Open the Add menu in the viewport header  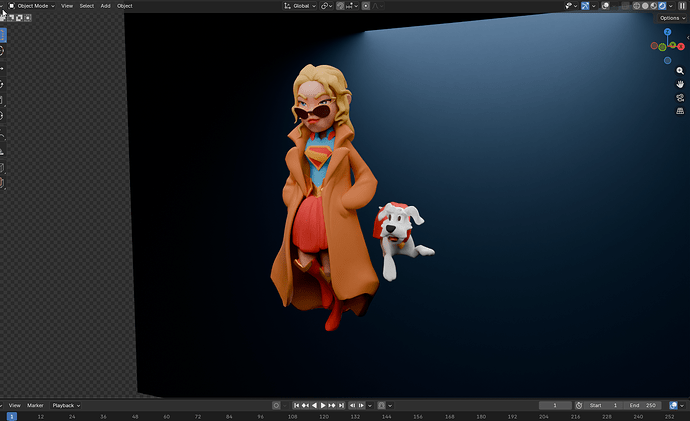point(106,6)
